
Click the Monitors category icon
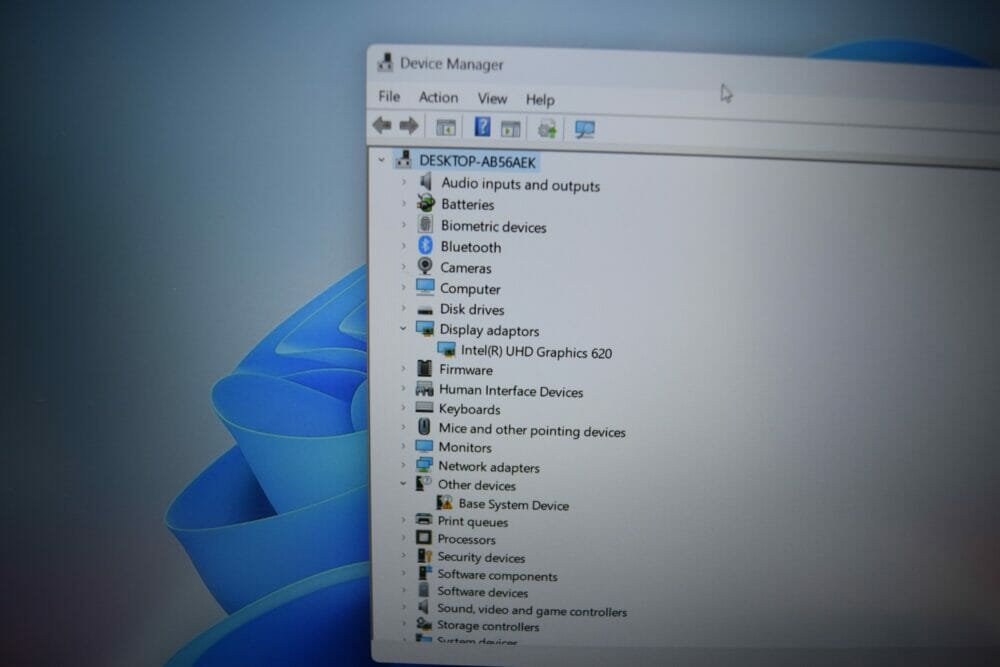(424, 446)
